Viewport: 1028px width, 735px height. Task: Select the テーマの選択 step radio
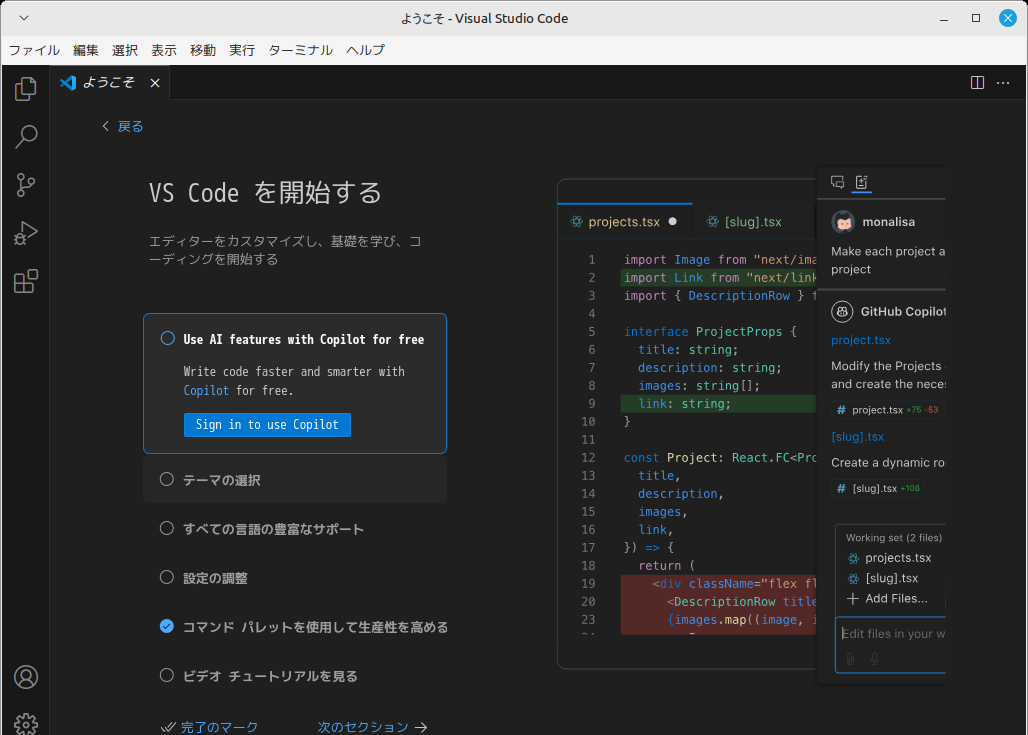[167, 480]
